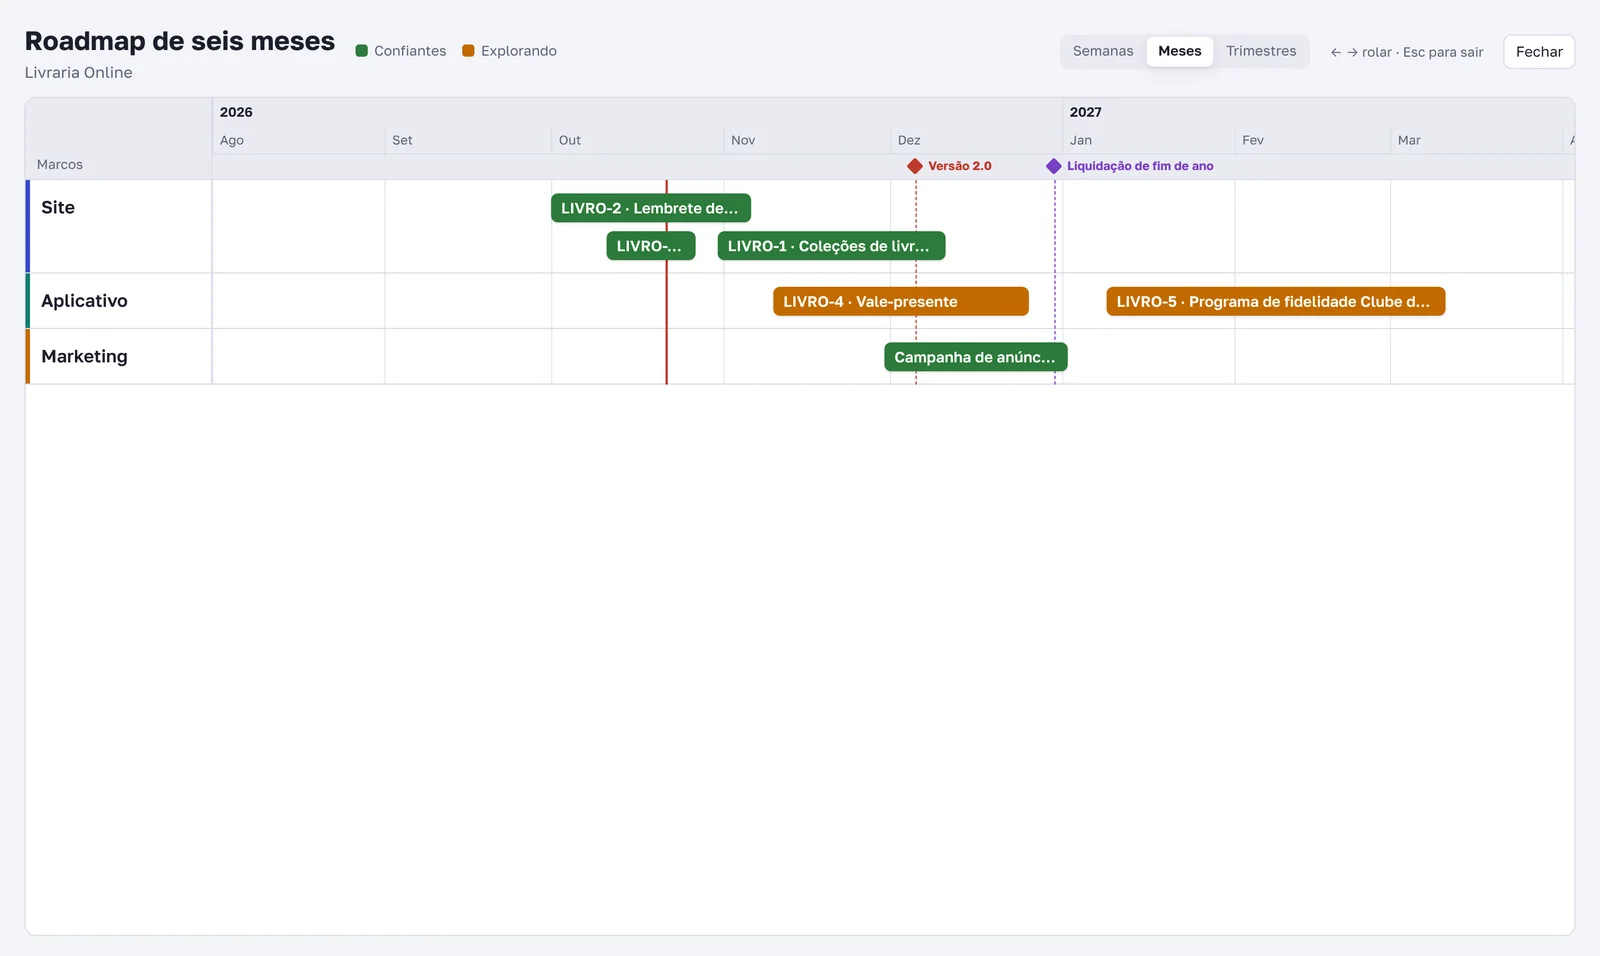Select the Site lane label
The image size is (1600, 956).
tap(58, 208)
